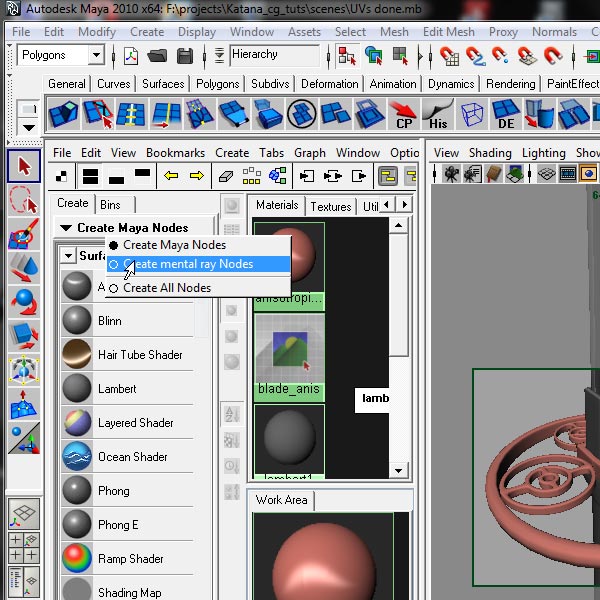Switch to the Bins tab
Image resolution: width=600 pixels, height=600 pixels.
[x=111, y=205]
